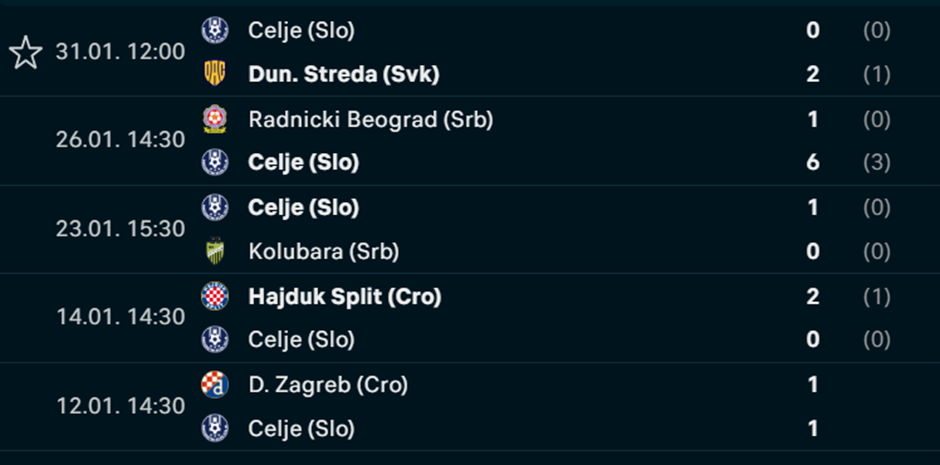
Task: Open the Dun. Streda (Svk) team name
Action: tap(344, 74)
